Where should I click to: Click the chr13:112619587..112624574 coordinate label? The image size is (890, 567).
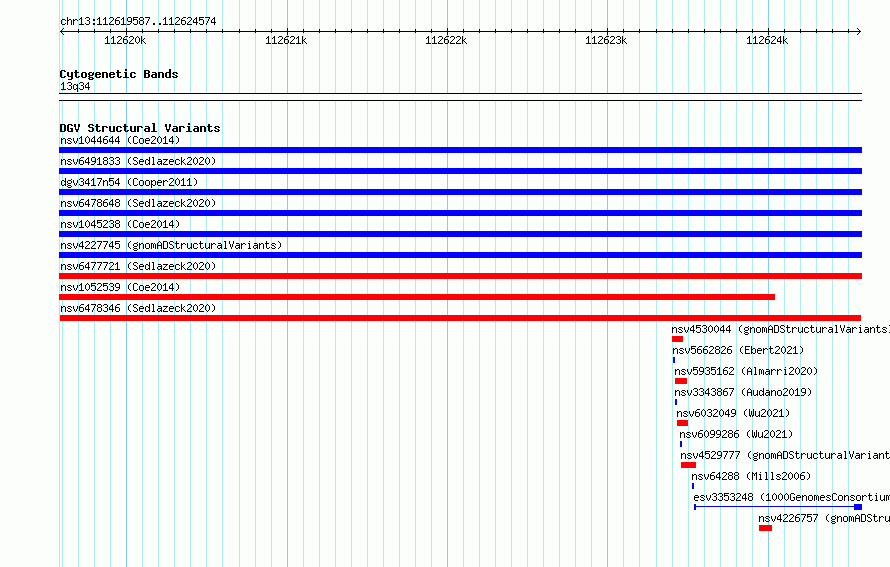(138, 22)
